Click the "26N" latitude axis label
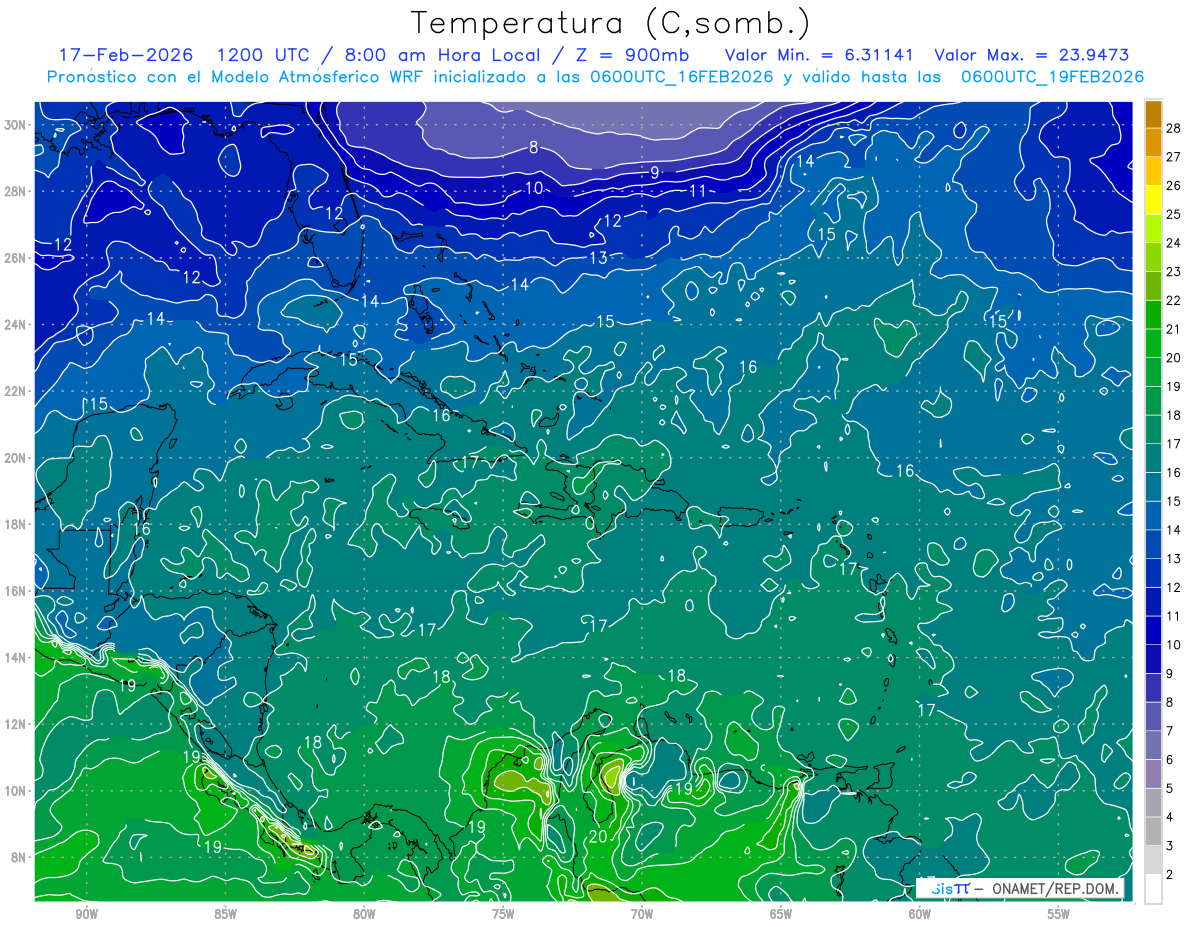 coord(17,258)
